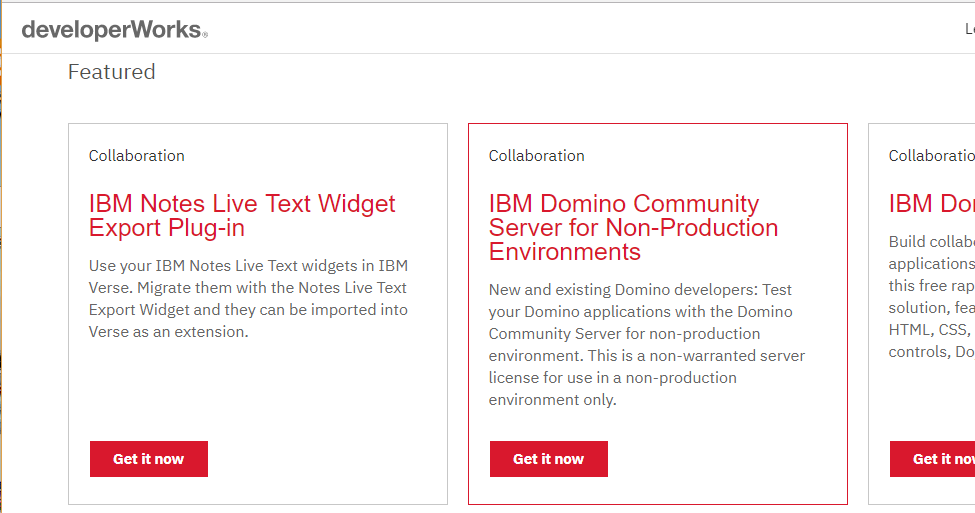Open the partially visible IBM Do... card title
The width and height of the screenshot is (975, 513).
tap(931, 203)
